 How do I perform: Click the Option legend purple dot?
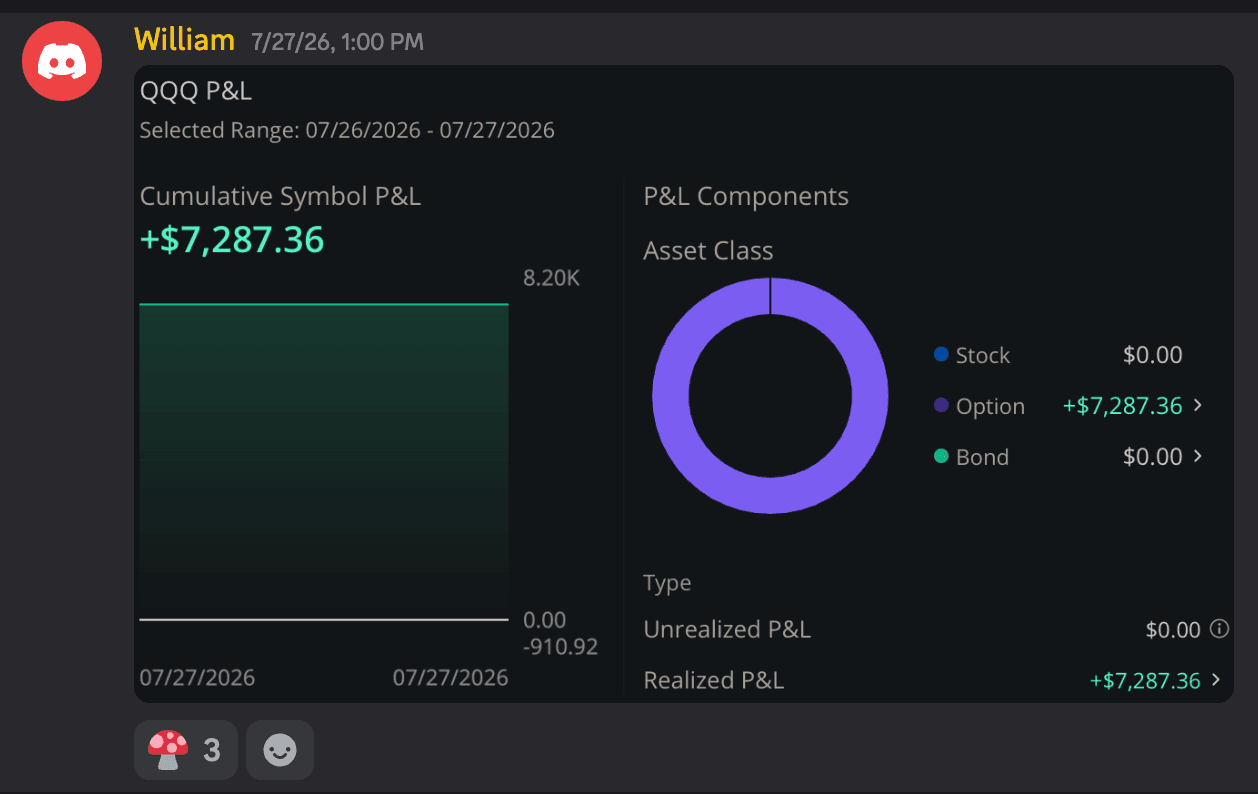point(940,405)
